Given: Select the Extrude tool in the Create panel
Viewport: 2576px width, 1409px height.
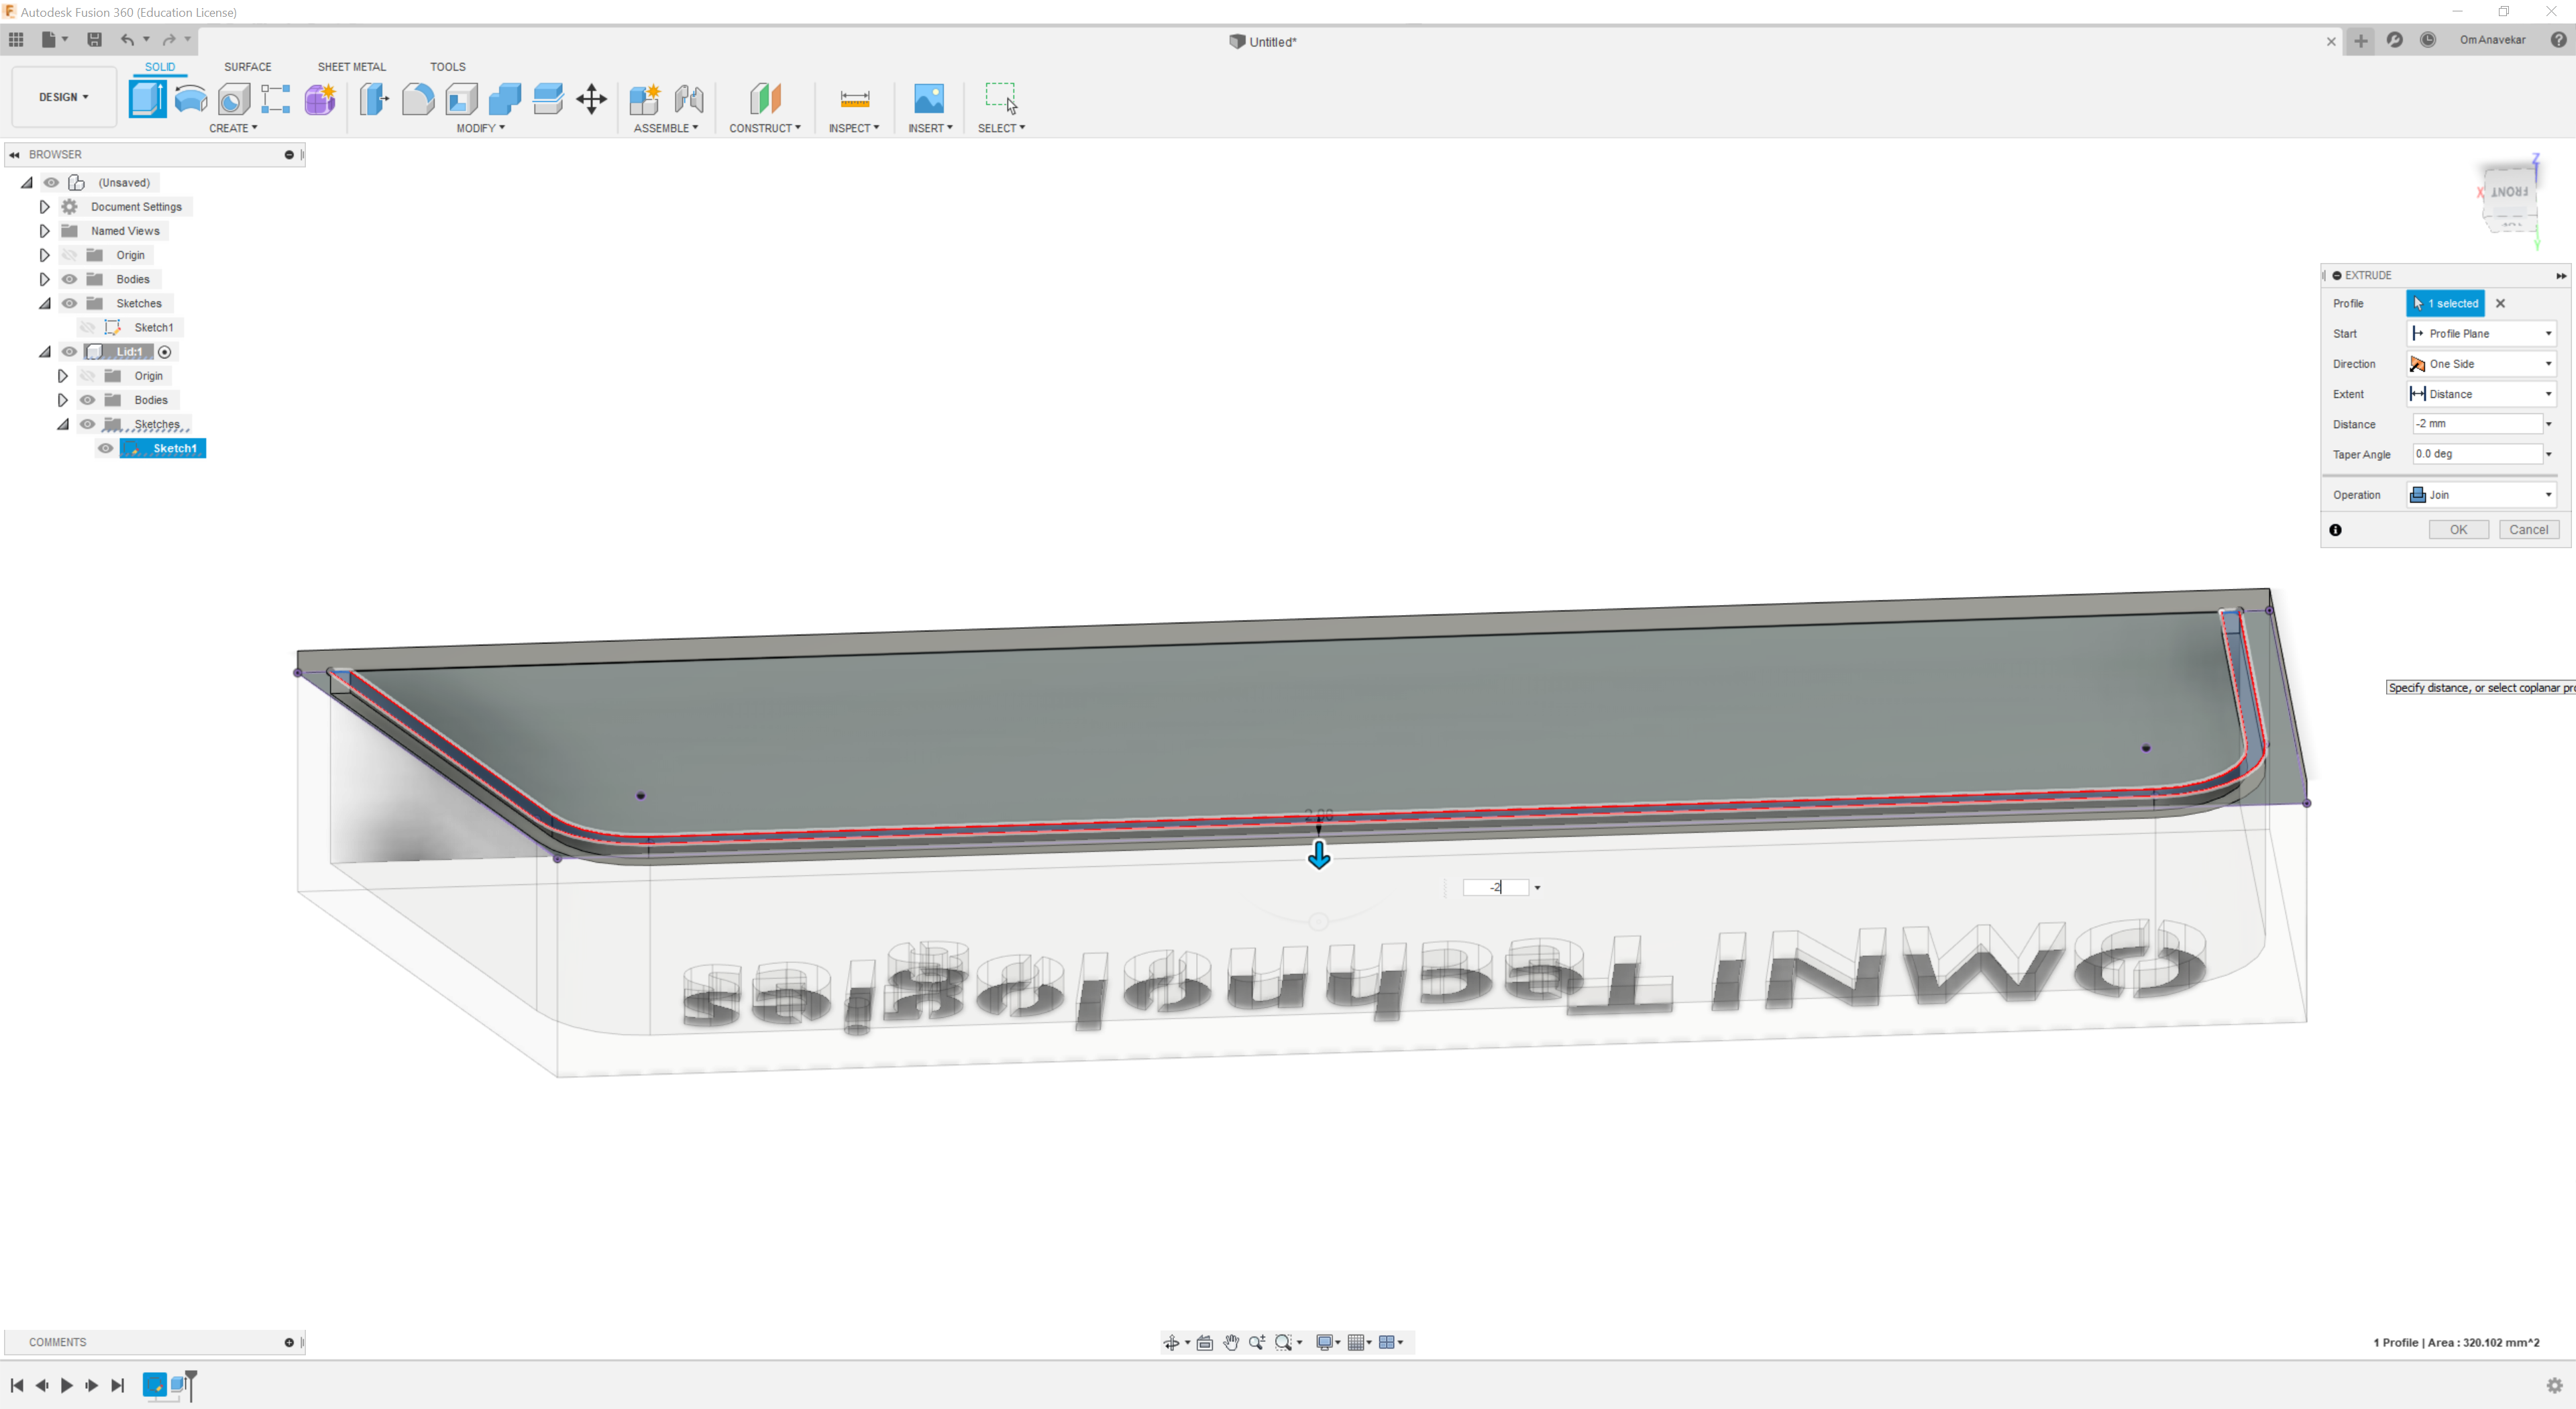Looking at the screenshot, I should (147, 99).
